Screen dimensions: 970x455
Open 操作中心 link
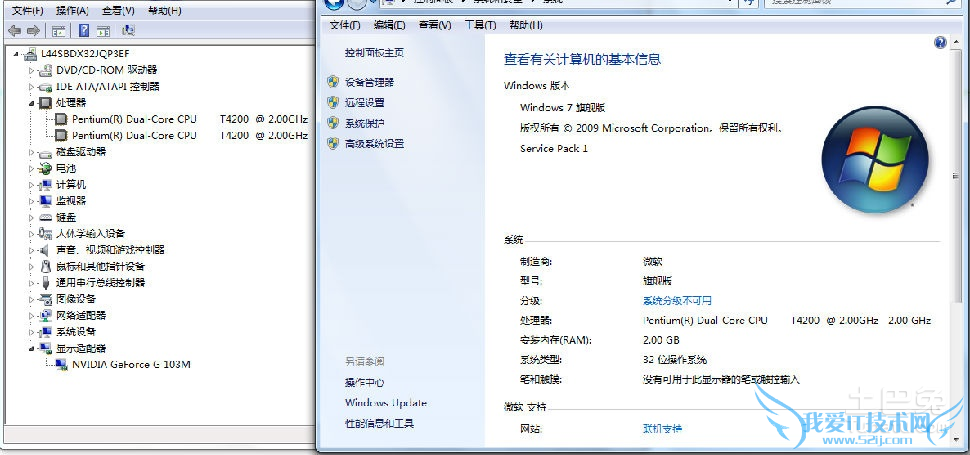[x=364, y=383]
